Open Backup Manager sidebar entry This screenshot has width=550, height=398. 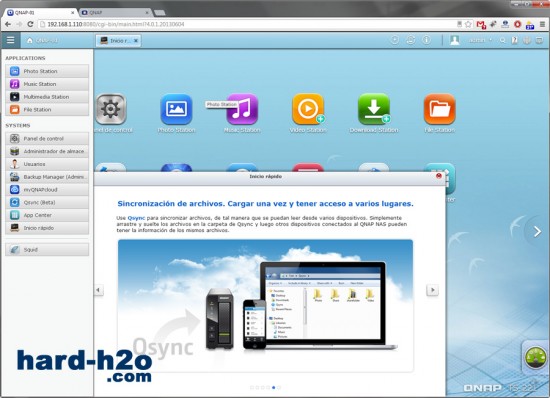pyautogui.click(x=47, y=177)
